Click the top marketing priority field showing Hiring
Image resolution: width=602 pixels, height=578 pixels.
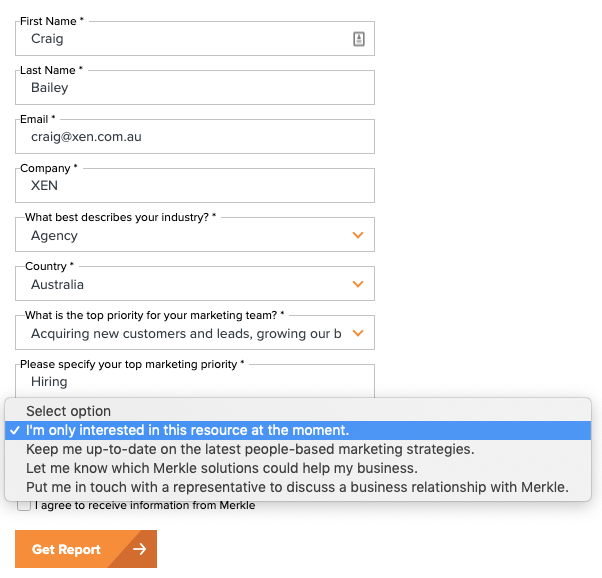pyautogui.click(x=195, y=381)
